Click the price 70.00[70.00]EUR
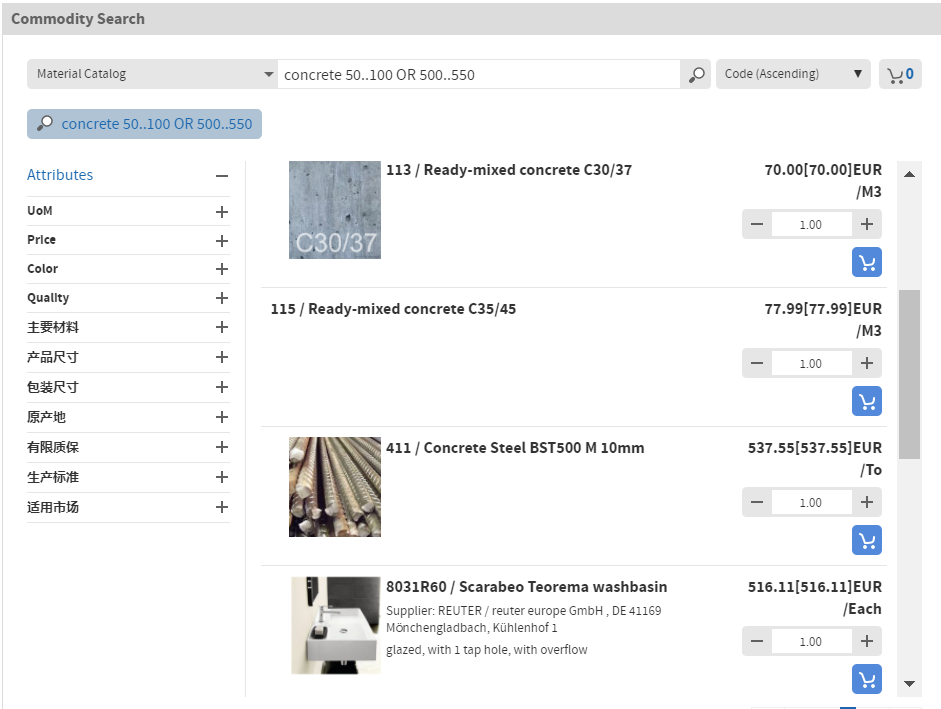This screenshot has height=709, width=941. 823,170
